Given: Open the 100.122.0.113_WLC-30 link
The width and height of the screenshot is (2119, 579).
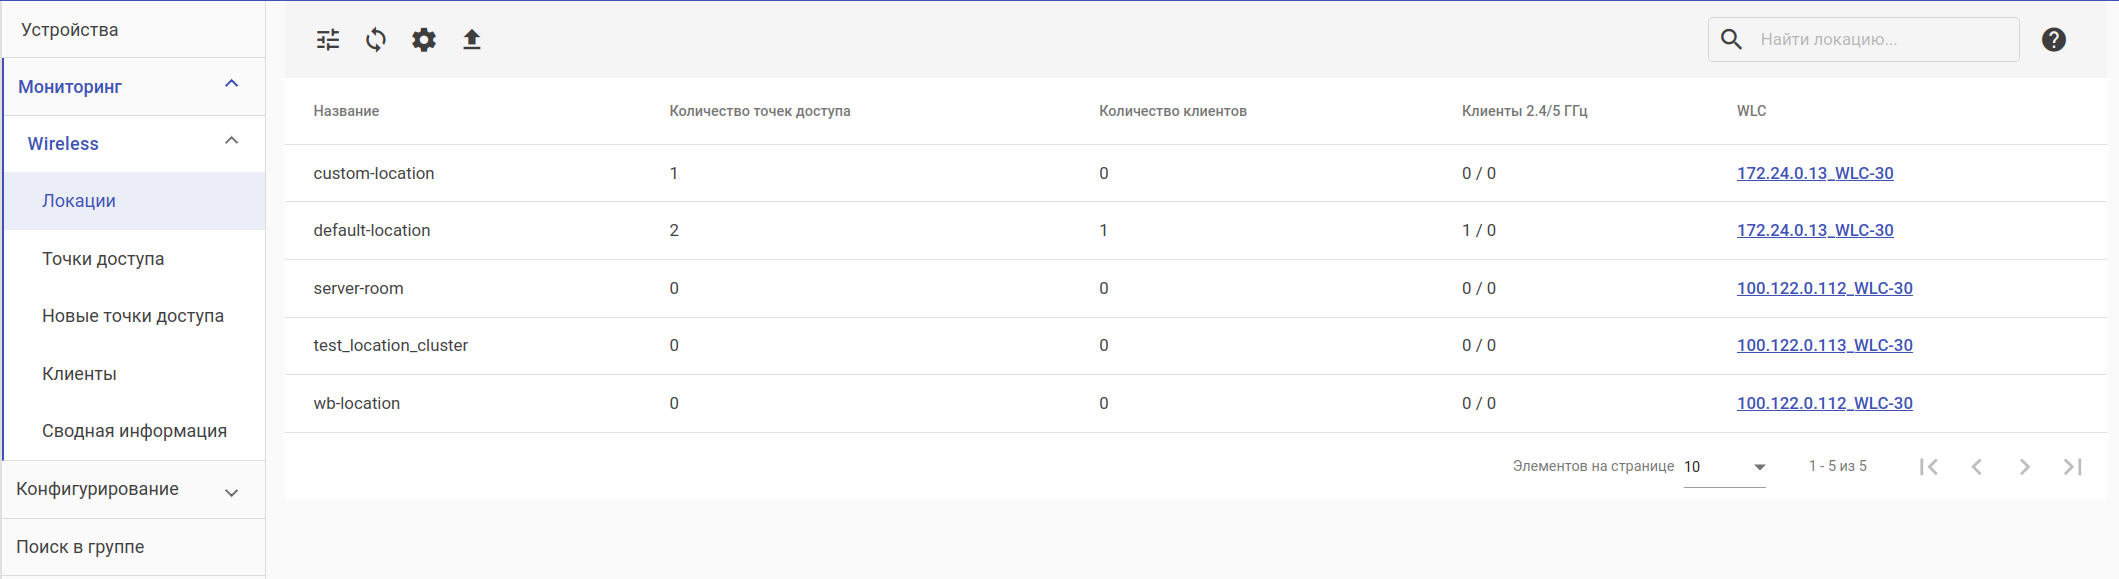Looking at the screenshot, I should tap(1824, 345).
